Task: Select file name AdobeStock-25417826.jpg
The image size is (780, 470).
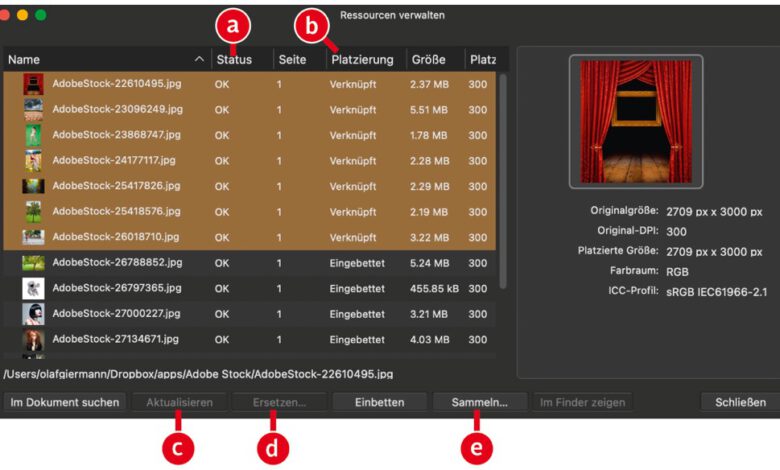Action: coord(116,186)
